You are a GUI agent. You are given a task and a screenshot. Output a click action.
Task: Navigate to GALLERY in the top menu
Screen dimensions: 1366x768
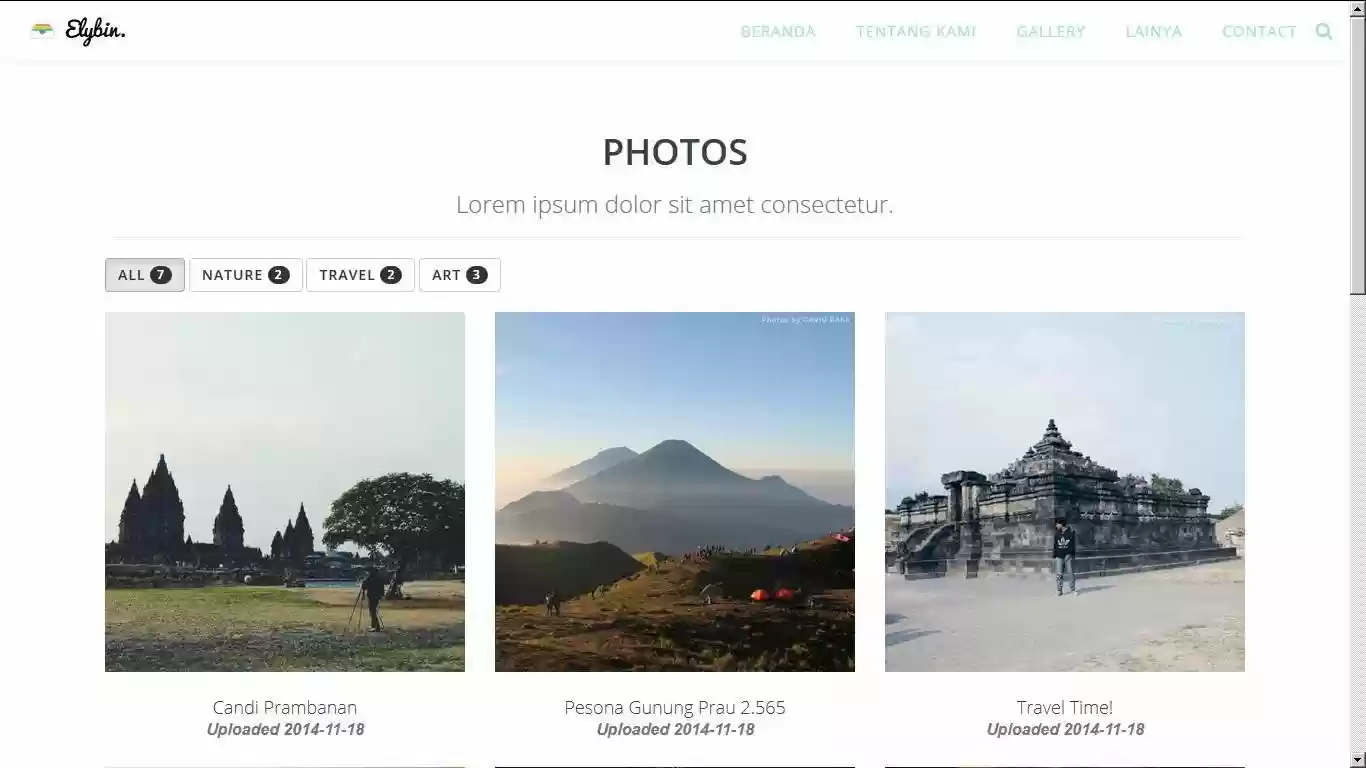[x=1050, y=31]
